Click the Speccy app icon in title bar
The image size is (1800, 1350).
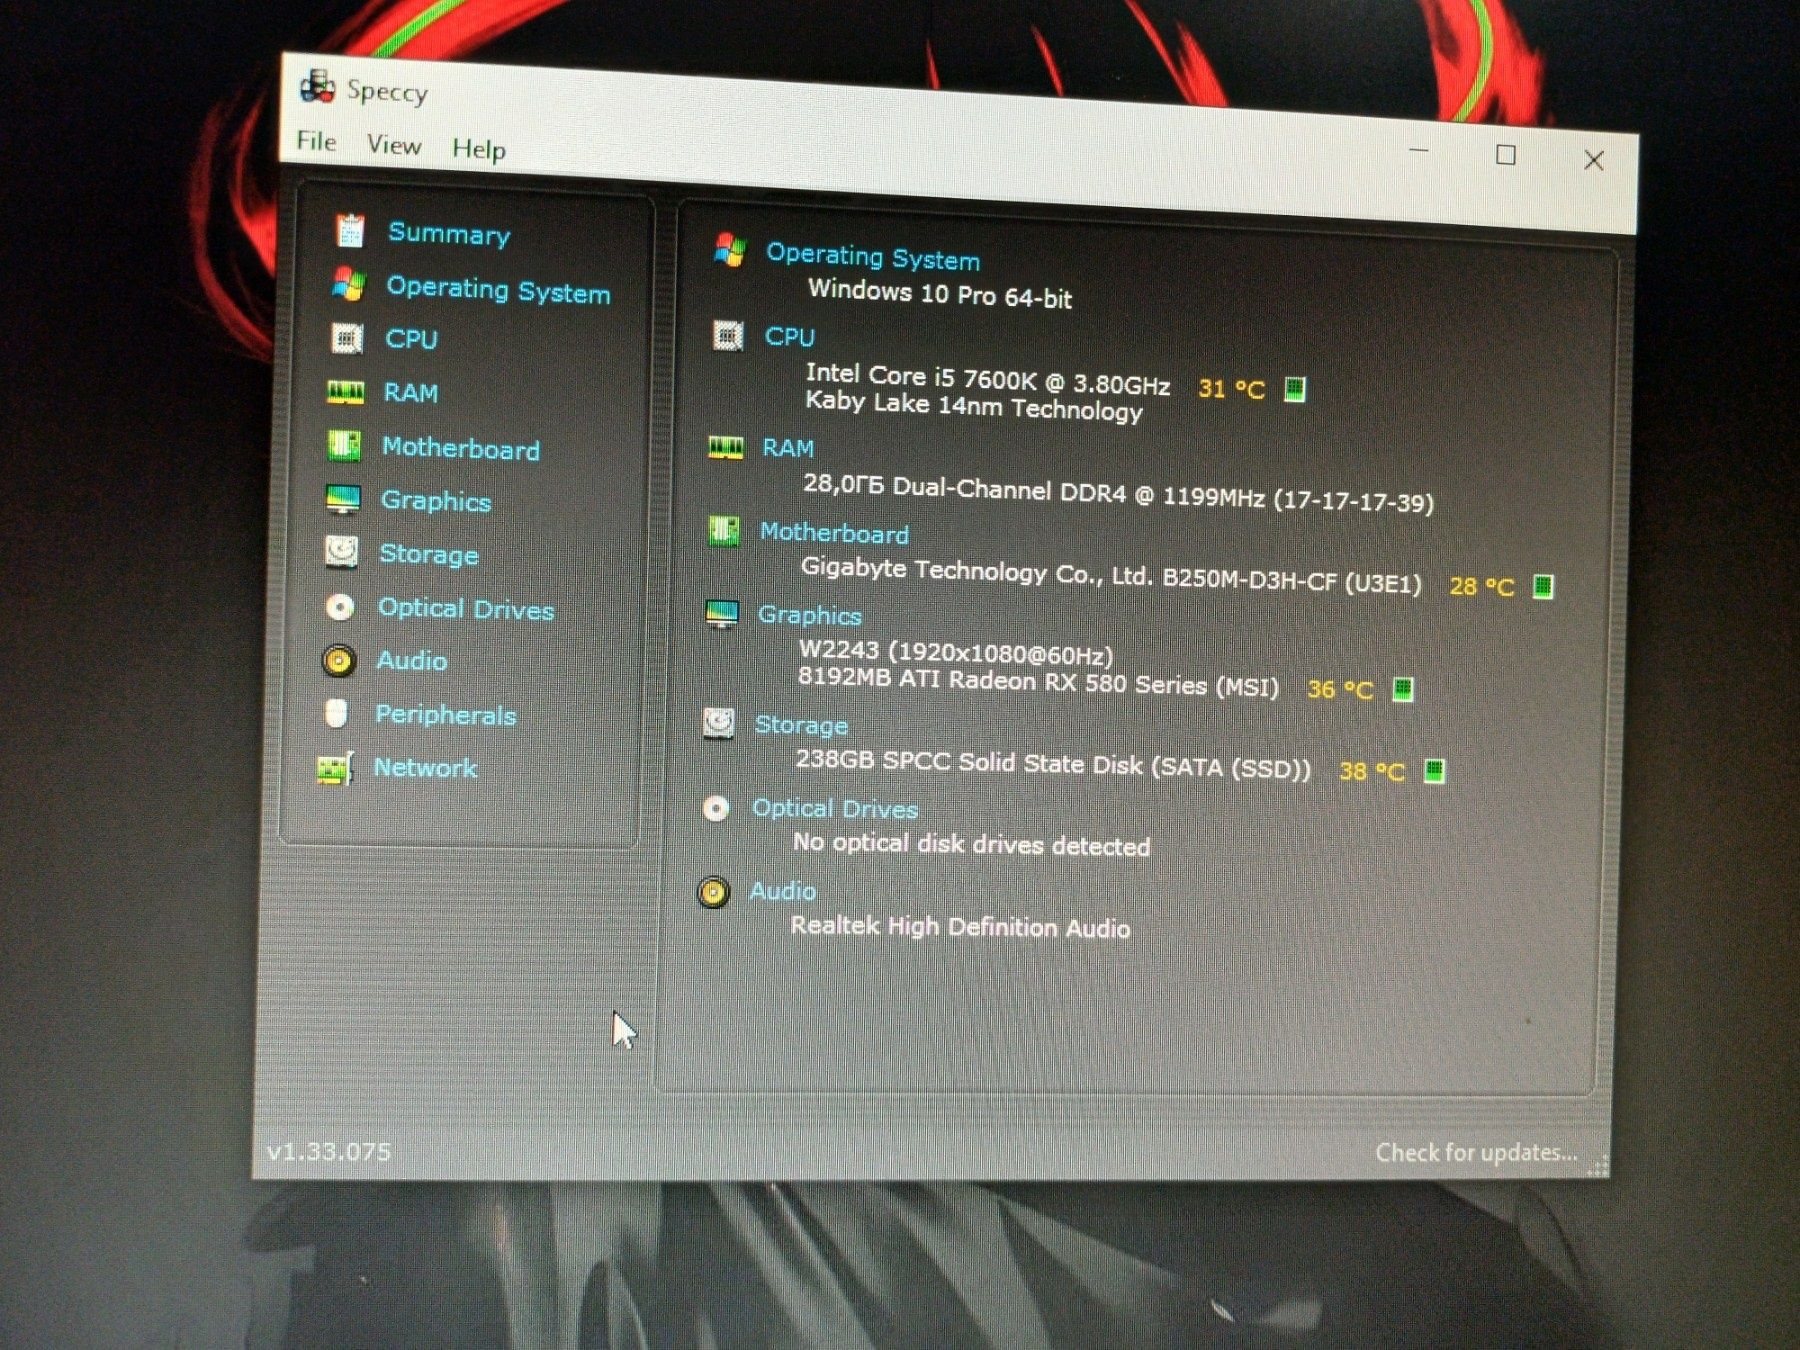[x=317, y=87]
